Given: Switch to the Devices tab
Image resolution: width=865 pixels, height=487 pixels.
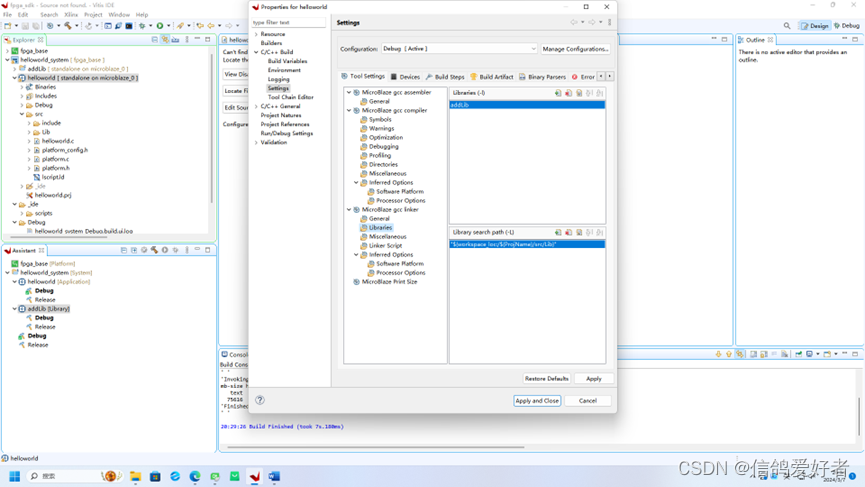Looking at the screenshot, I should coord(405,77).
